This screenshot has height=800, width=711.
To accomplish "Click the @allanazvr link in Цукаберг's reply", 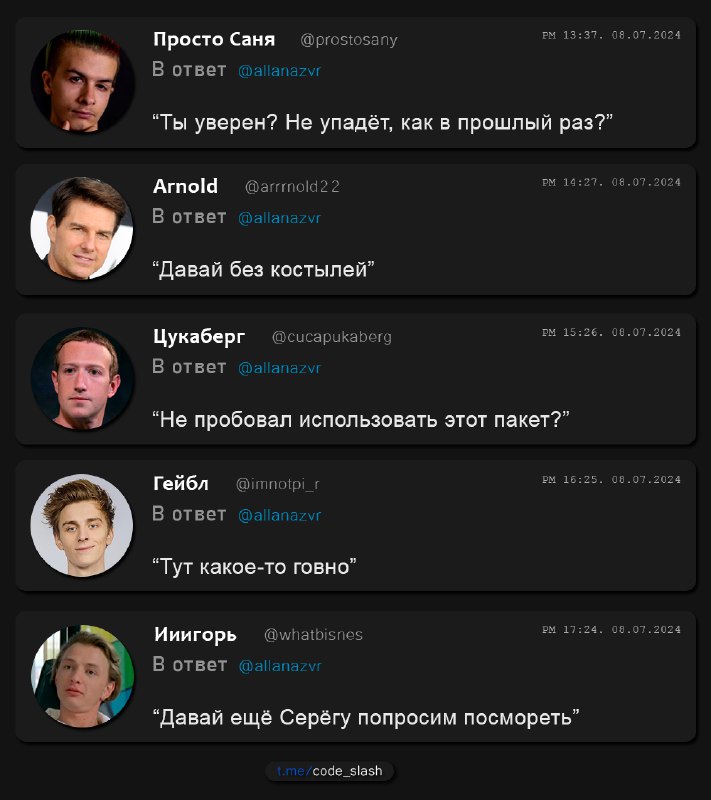I will point(280,368).
